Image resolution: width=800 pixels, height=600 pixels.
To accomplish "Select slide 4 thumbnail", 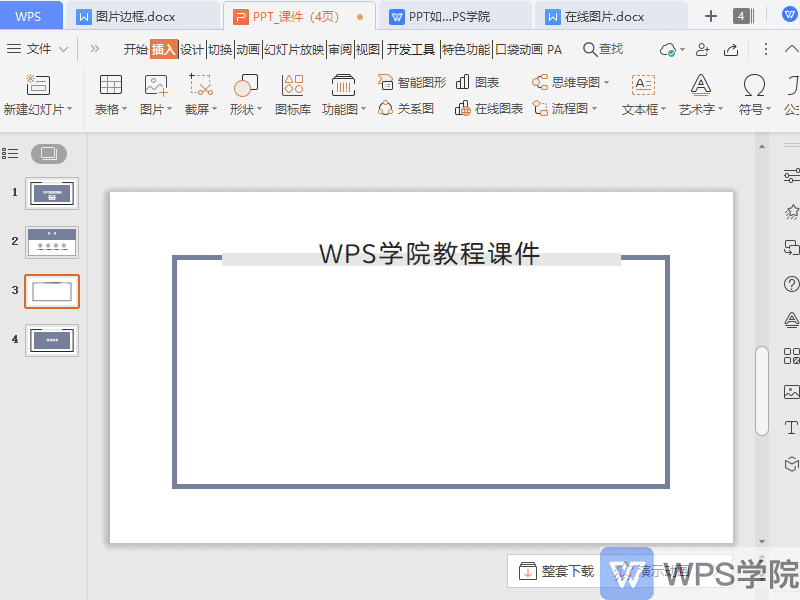I will pyautogui.click(x=52, y=340).
